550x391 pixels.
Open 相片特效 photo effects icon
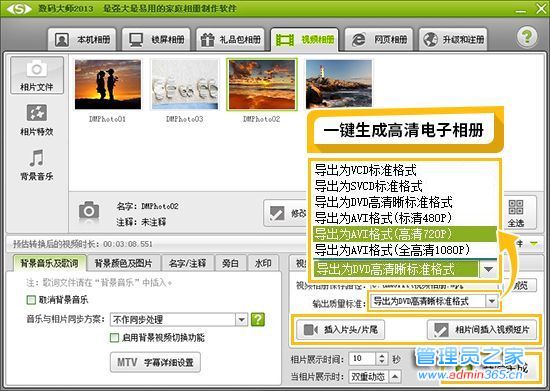click(x=37, y=120)
